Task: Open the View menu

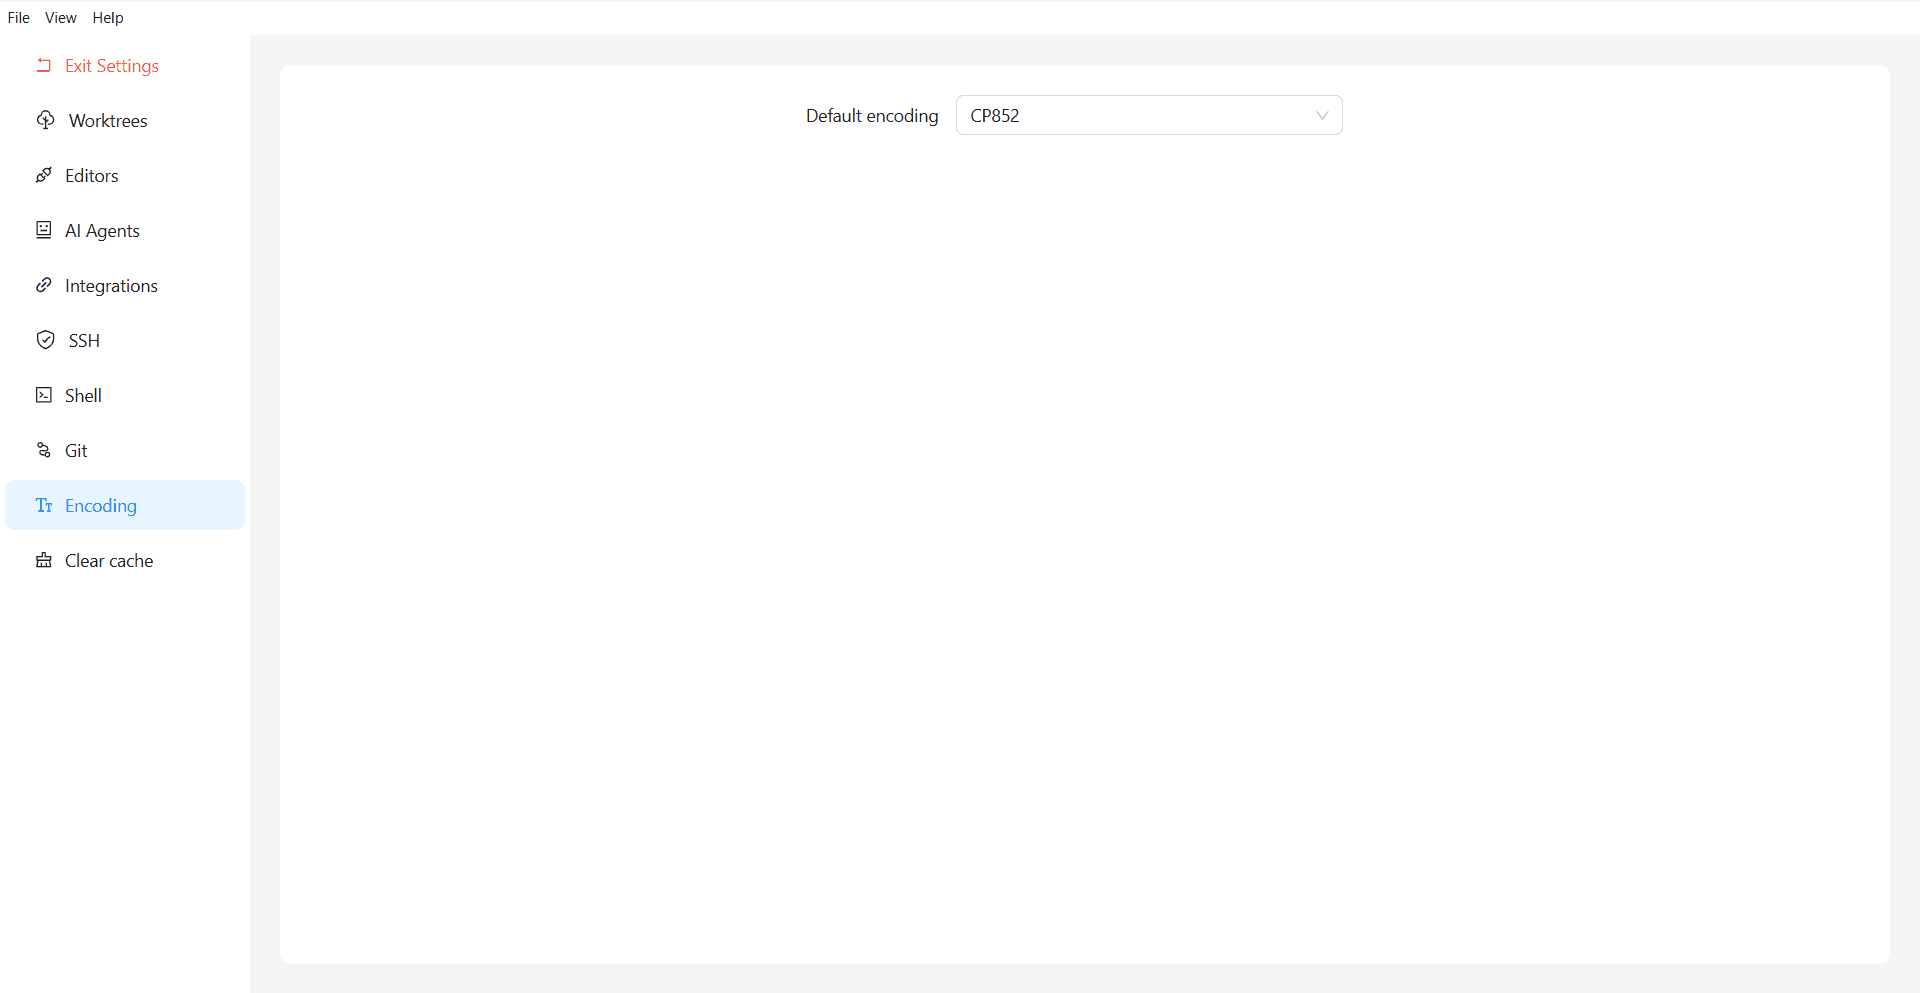Action: 61,18
